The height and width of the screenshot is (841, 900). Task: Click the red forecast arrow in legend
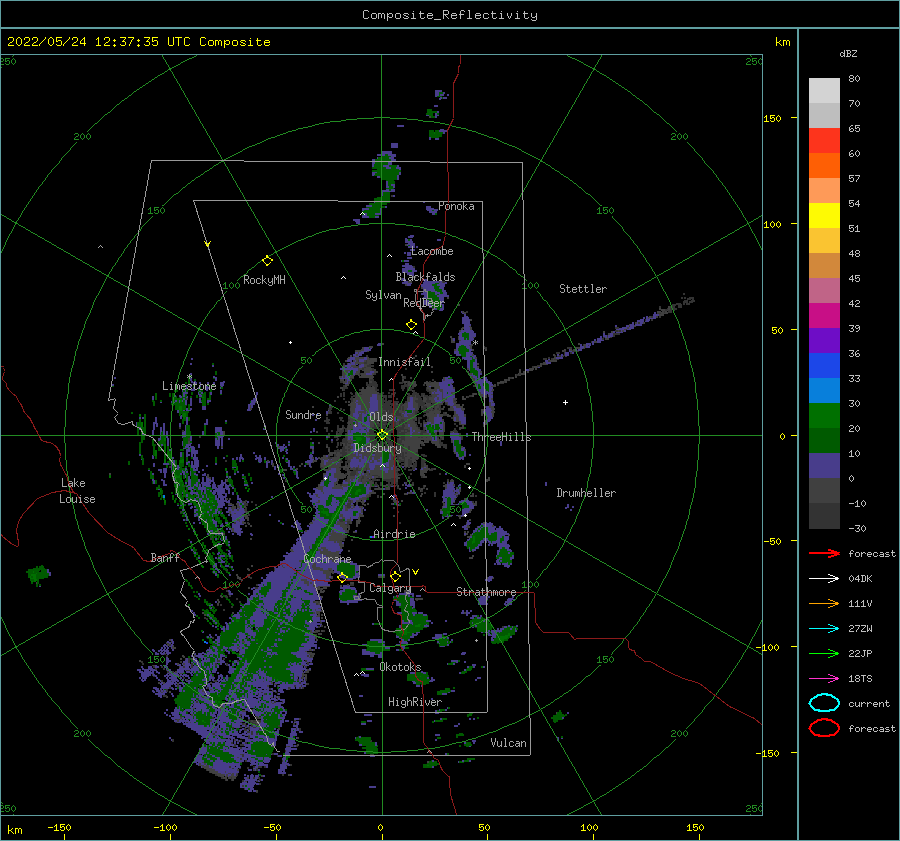click(824, 553)
